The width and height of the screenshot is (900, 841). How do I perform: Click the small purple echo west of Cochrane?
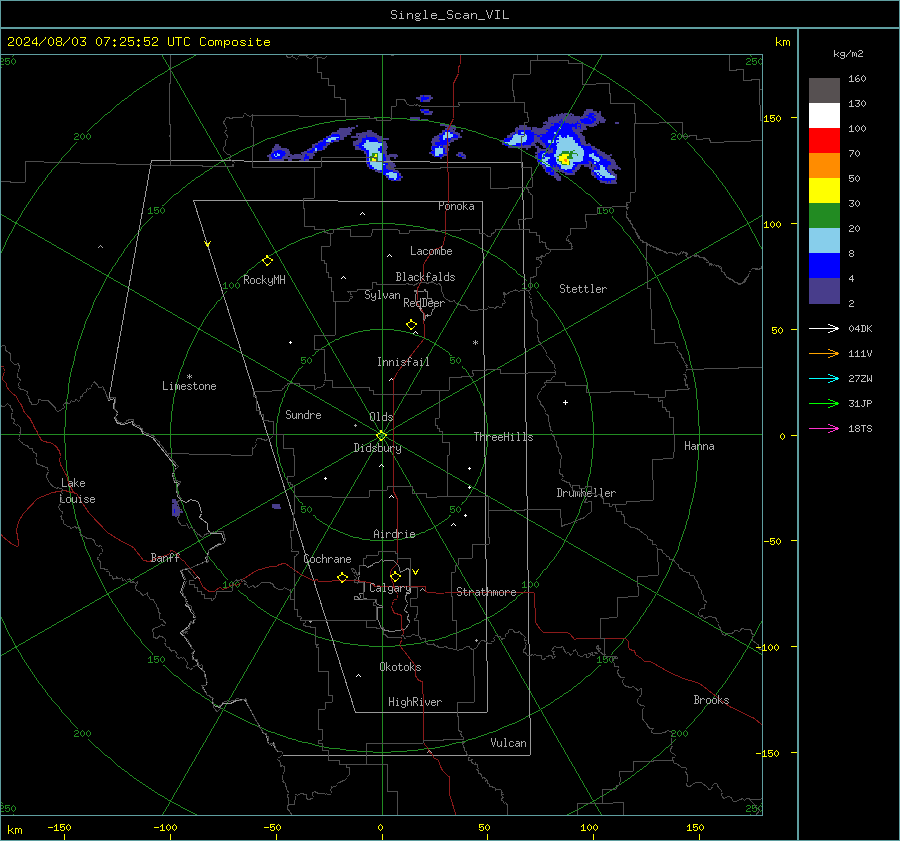[276, 506]
